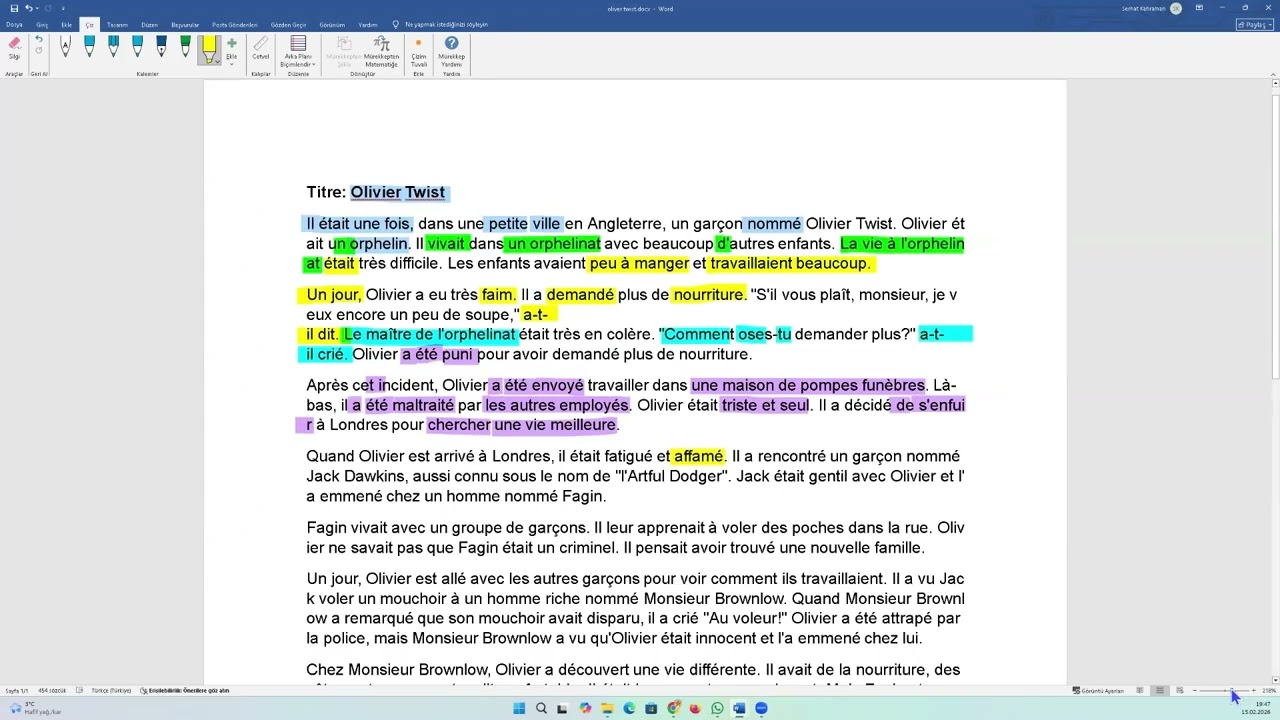Click the vertical scrollbar thumb
This screenshot has height=720, width=1280.
tap(1275, 235)
